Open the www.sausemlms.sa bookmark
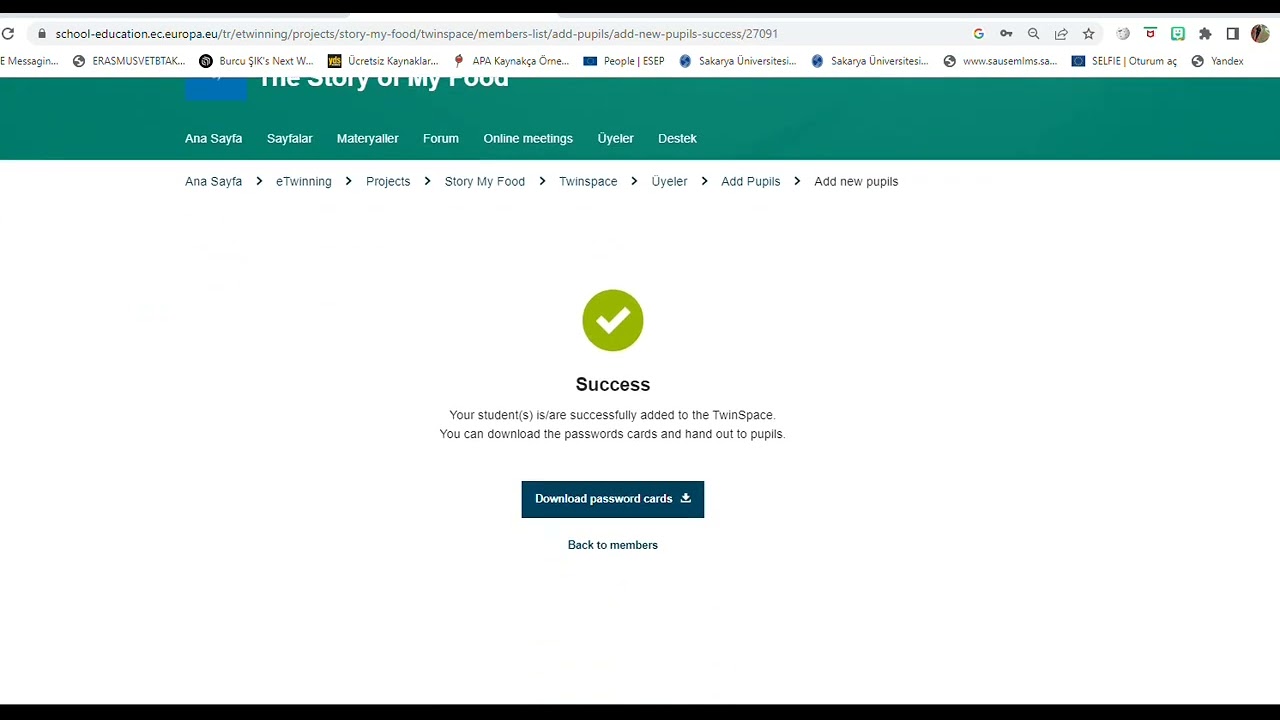This screenshot has height=720, width=1280. point(1000,61)
